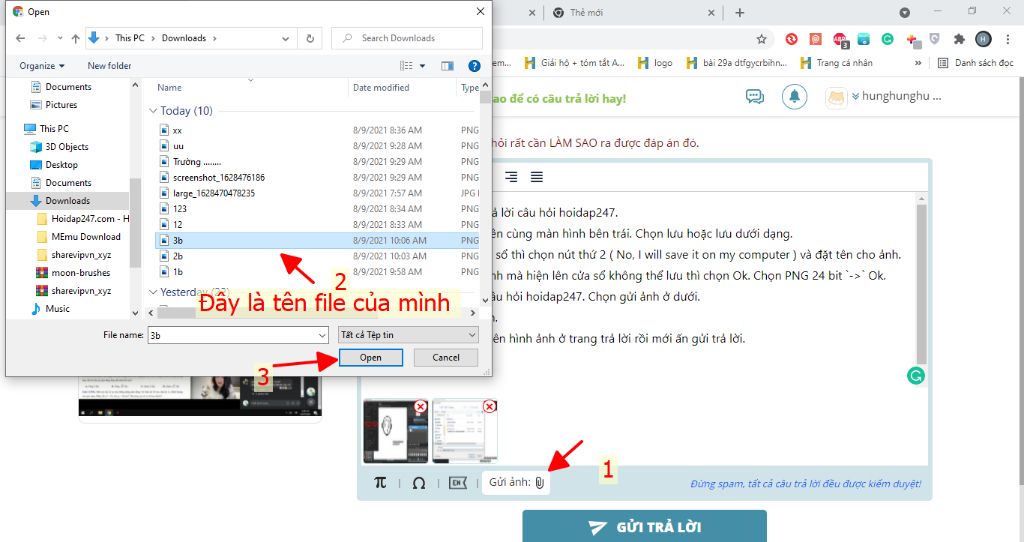
Task: Click the Up one level arrow in dialog
Action: pos(76,39)
